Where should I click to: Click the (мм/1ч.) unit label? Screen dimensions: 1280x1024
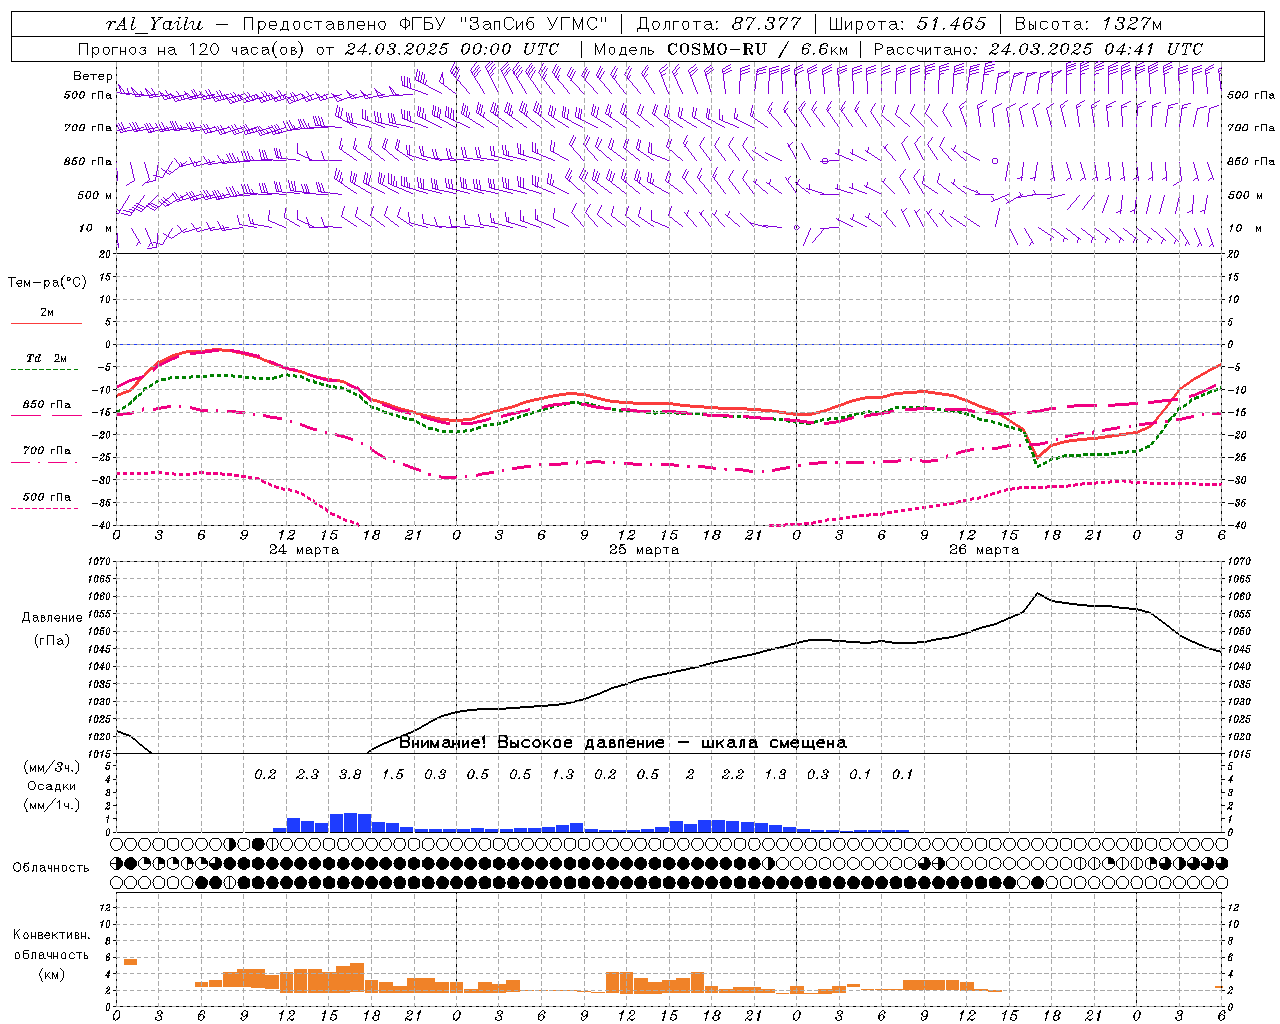(x=52, y=806)
